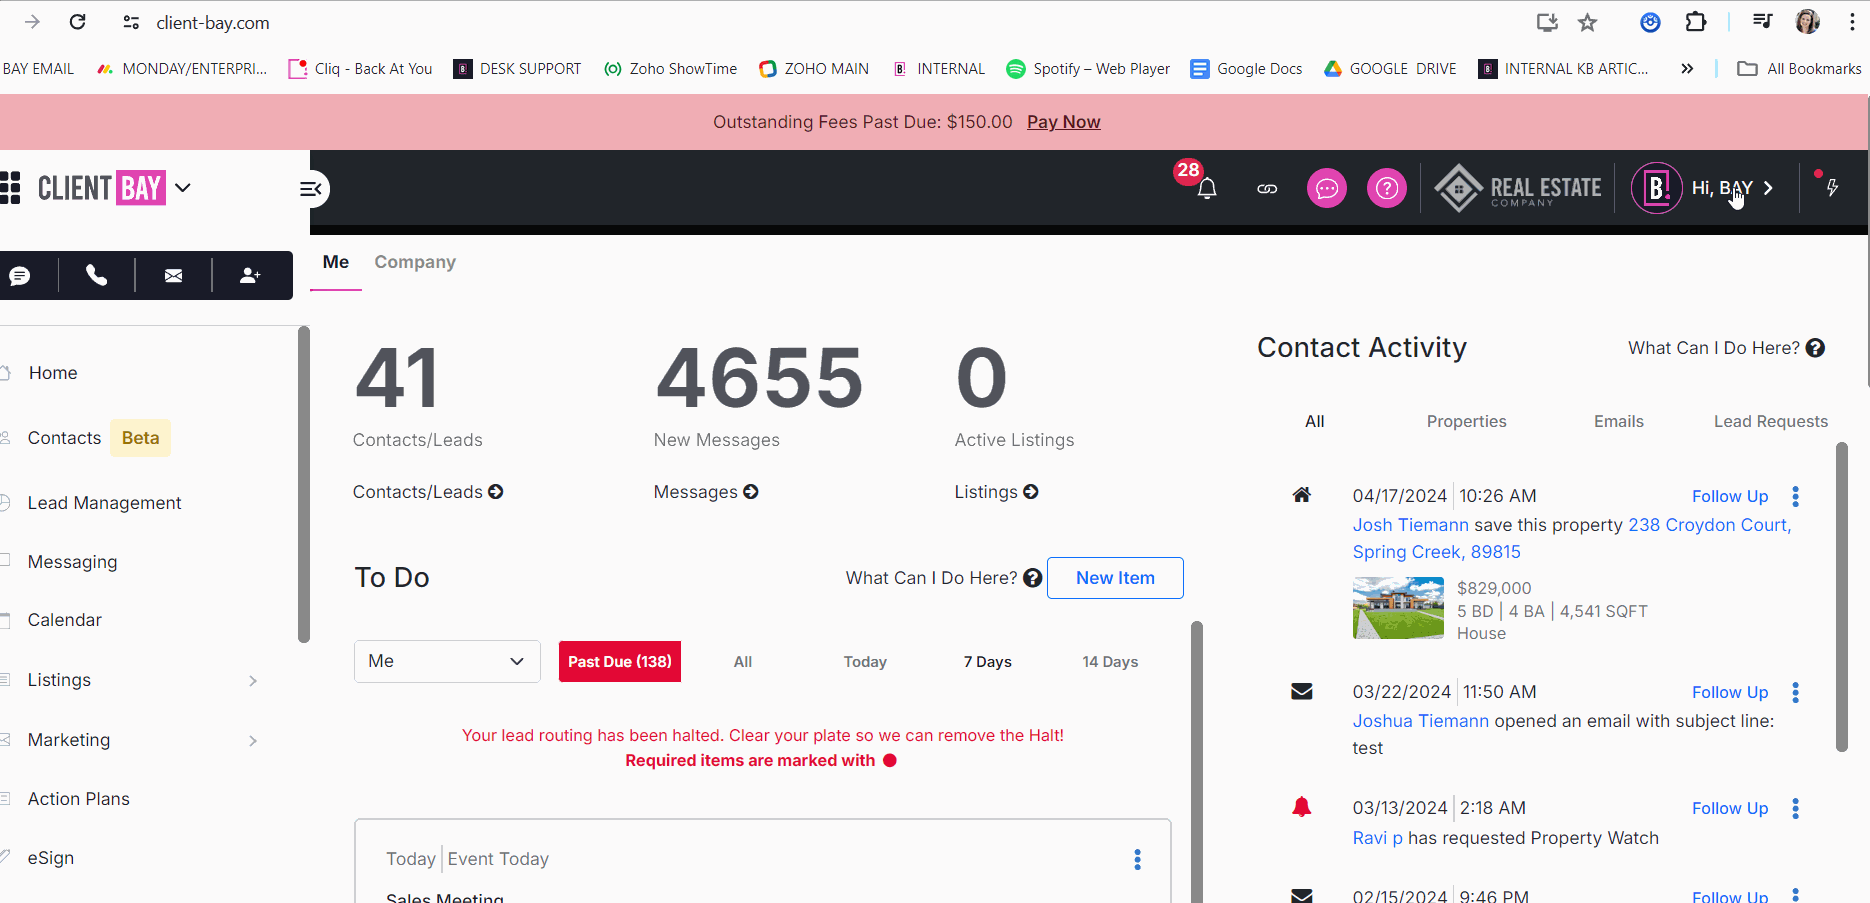Click the Pay Now link
Image resolution: width=1870 pixels, height=903 pixels.
coord(1063,122)
